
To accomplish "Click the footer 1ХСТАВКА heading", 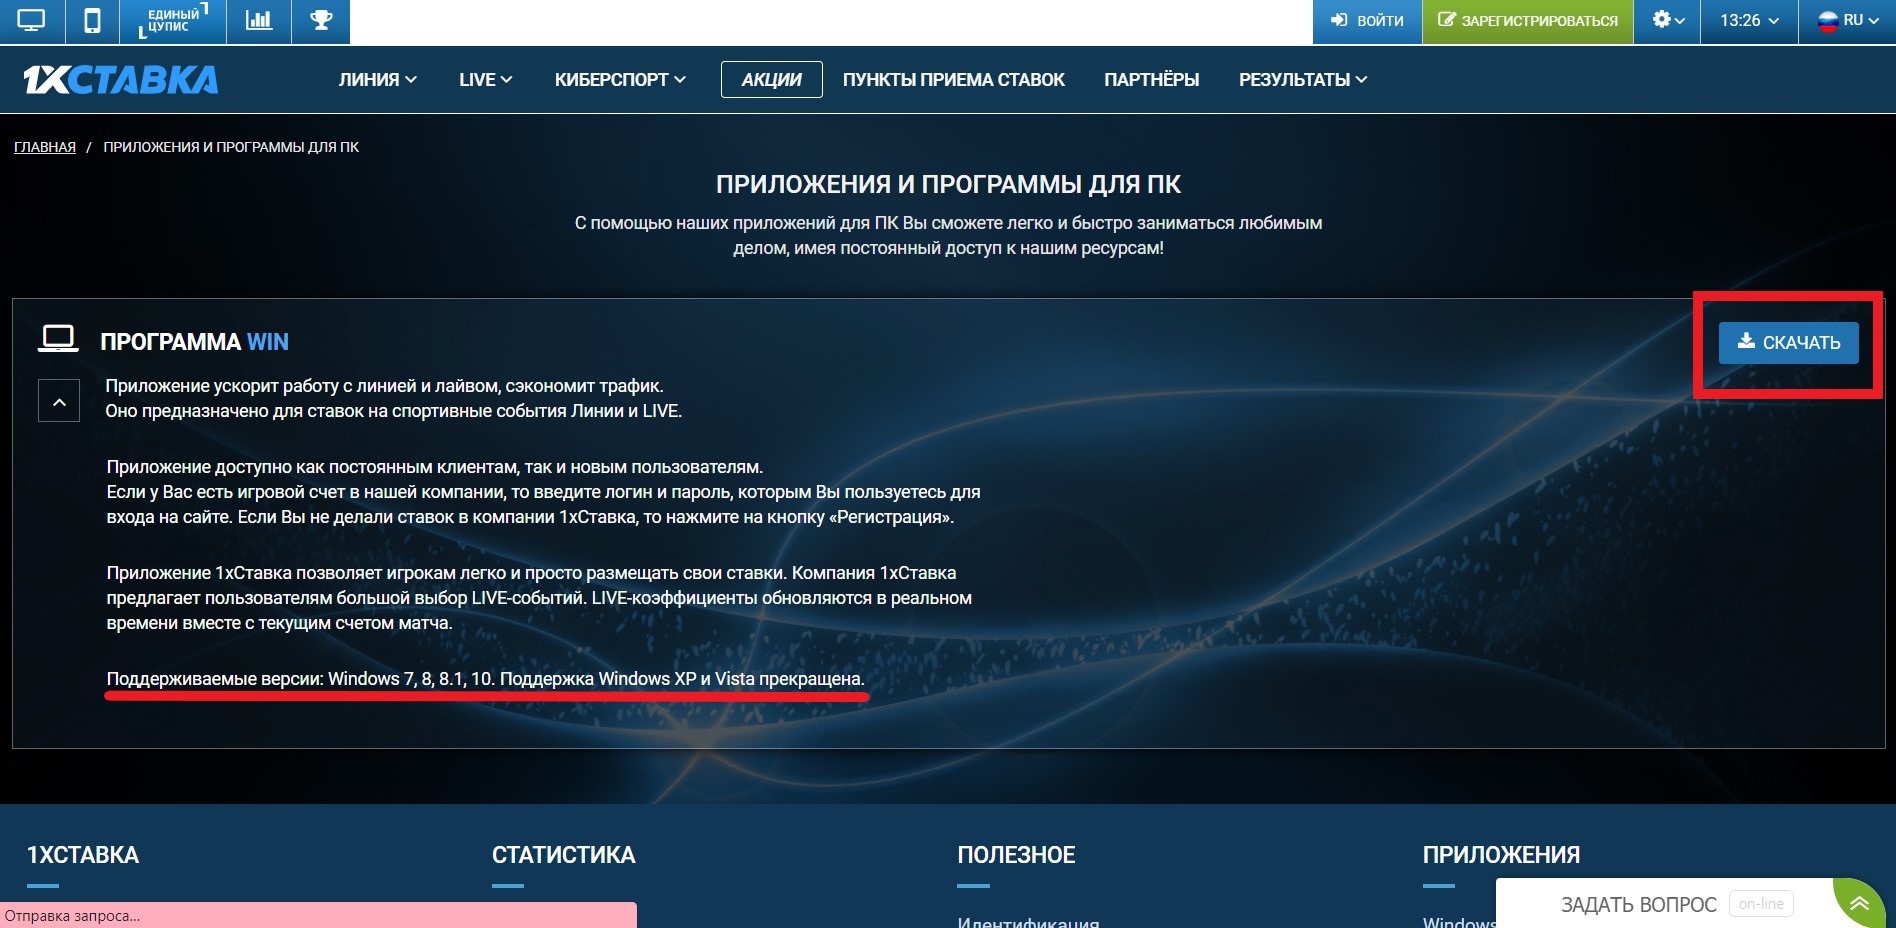I will tap(83, 856).
